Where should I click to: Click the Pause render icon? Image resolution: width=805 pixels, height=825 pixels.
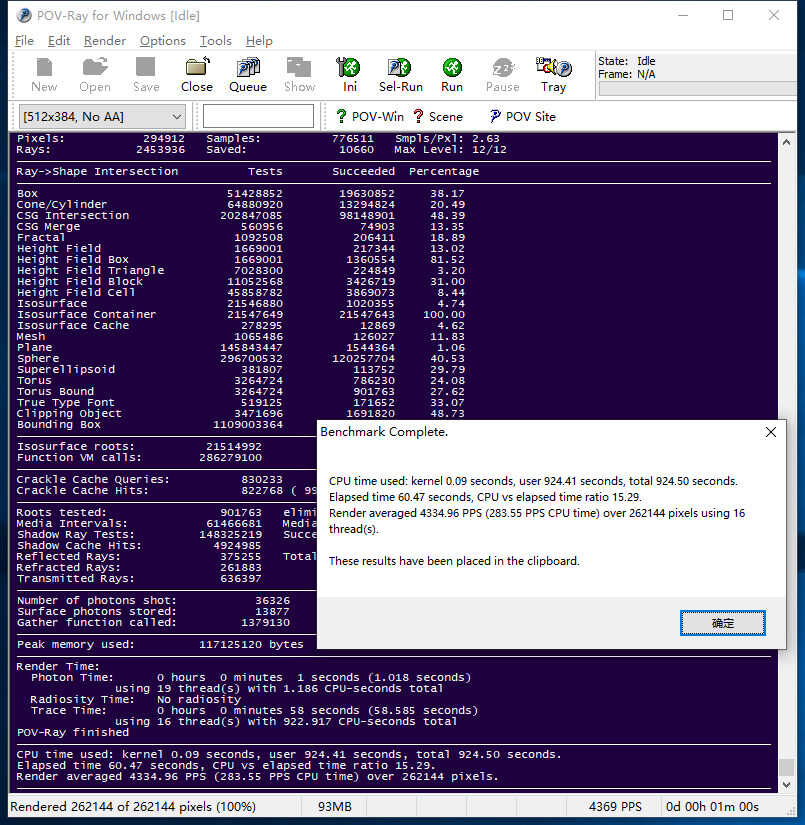tap(502, 75)
